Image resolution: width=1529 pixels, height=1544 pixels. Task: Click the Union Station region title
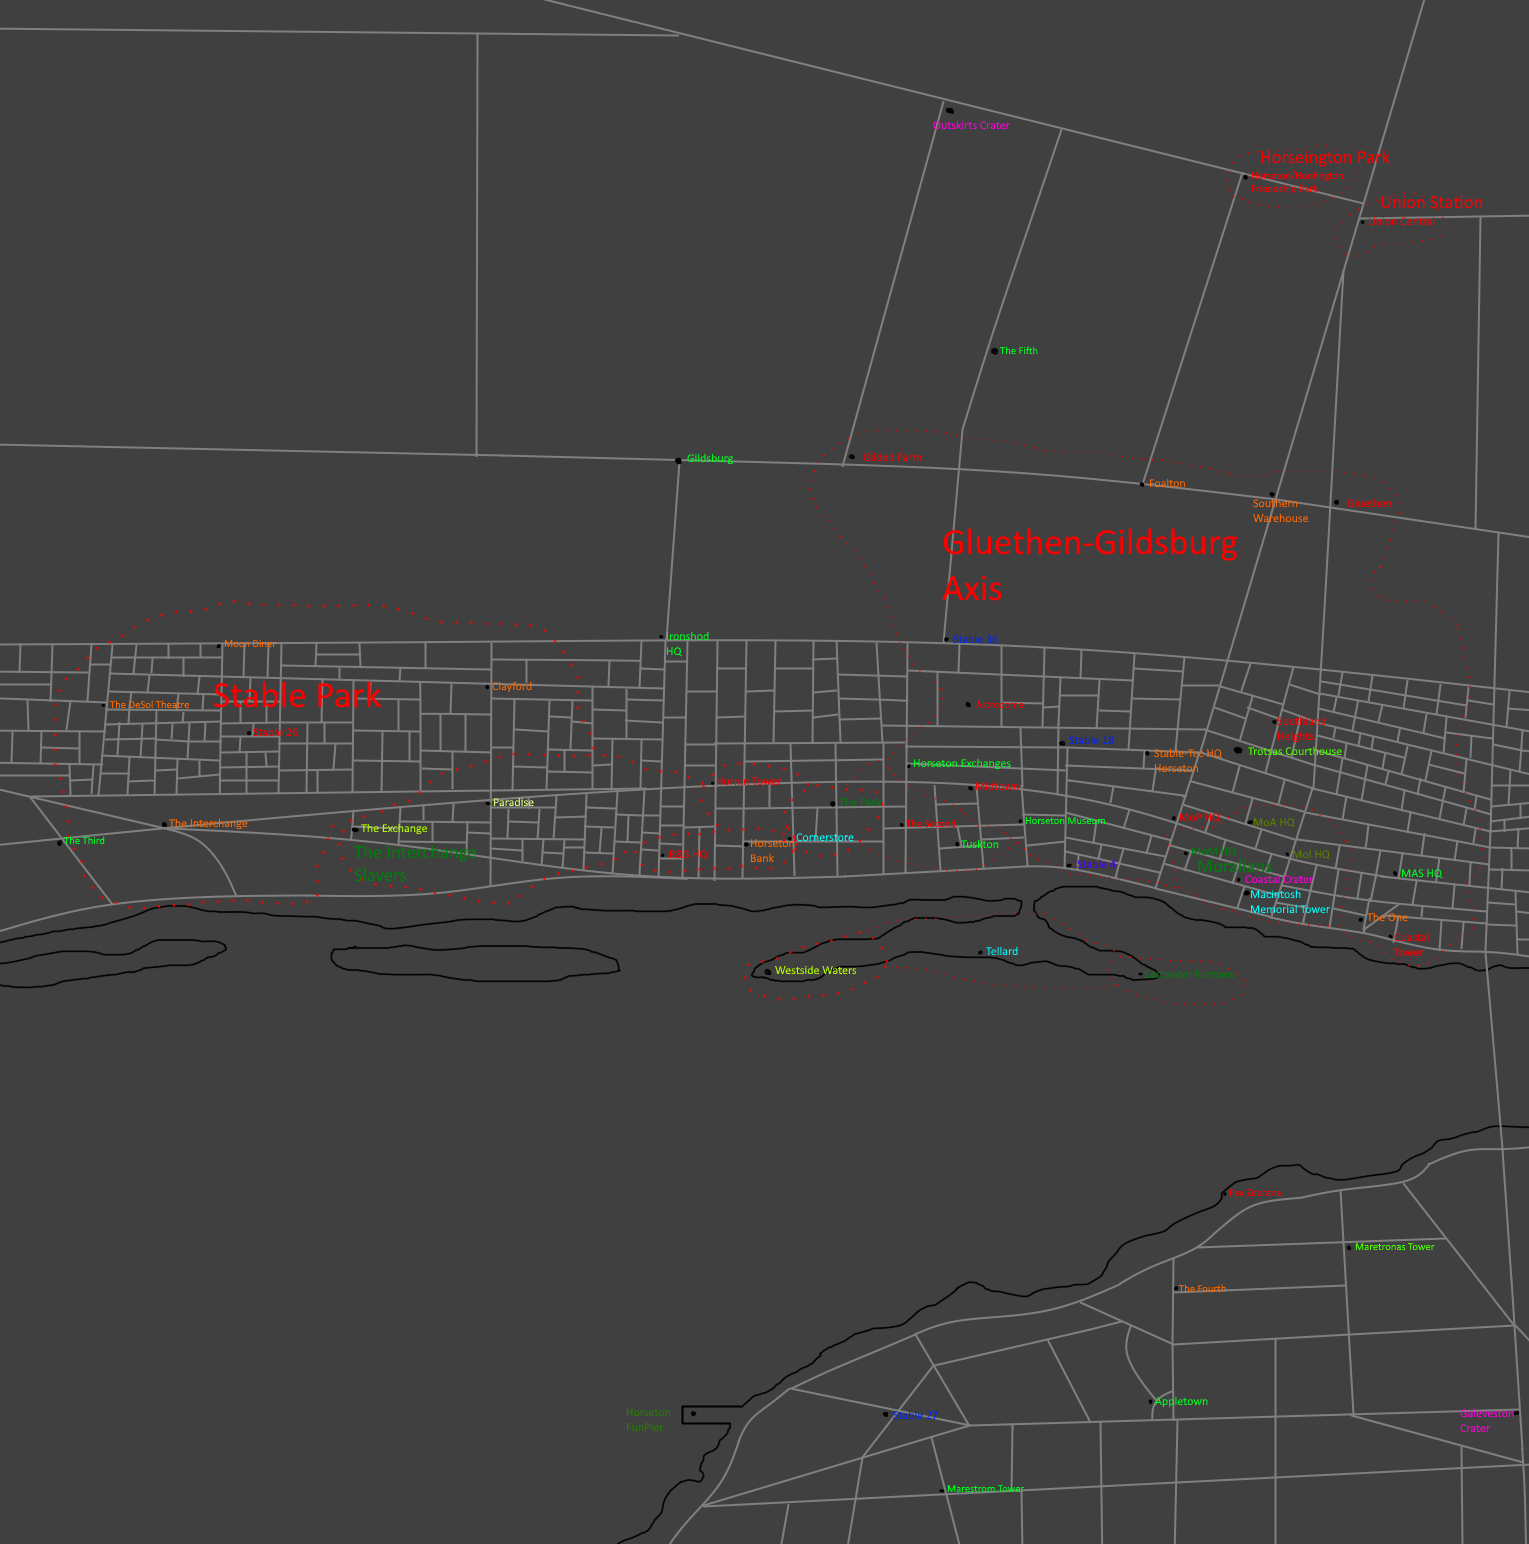[1431, 203]
